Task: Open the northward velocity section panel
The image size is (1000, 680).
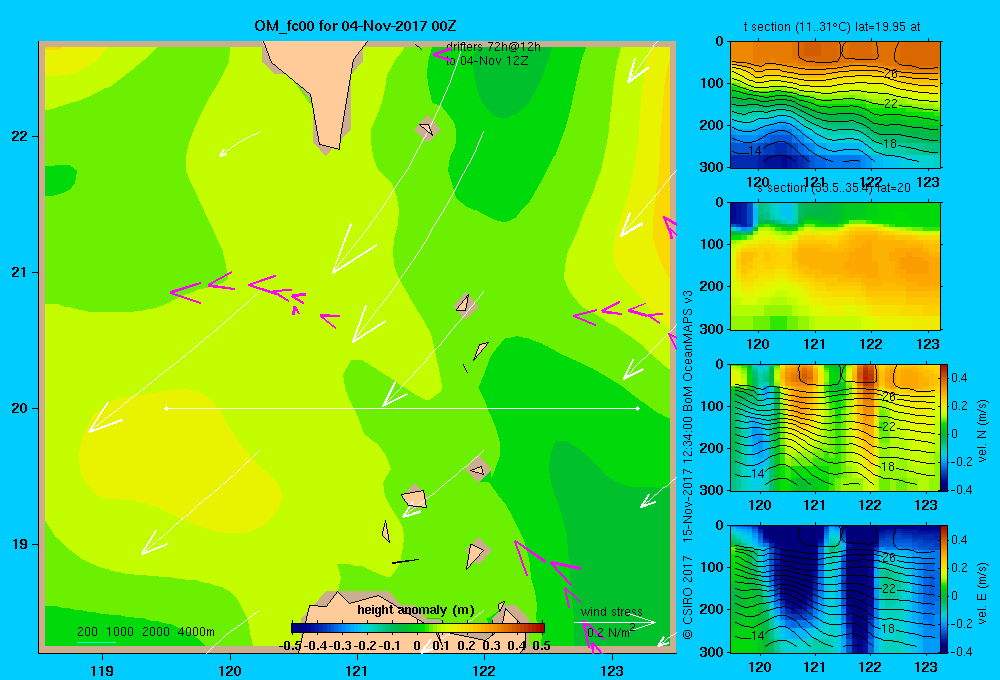Action: (835, 427)
